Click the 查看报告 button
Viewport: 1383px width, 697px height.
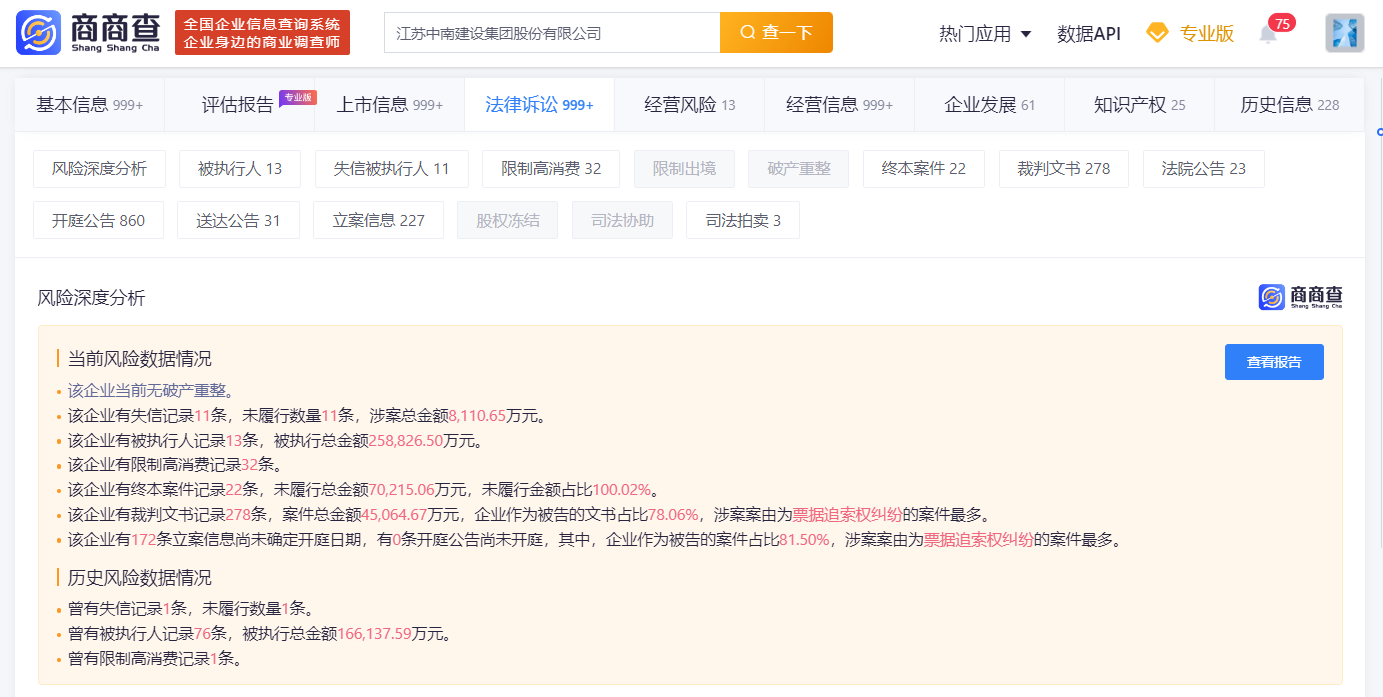(1274, 361)
